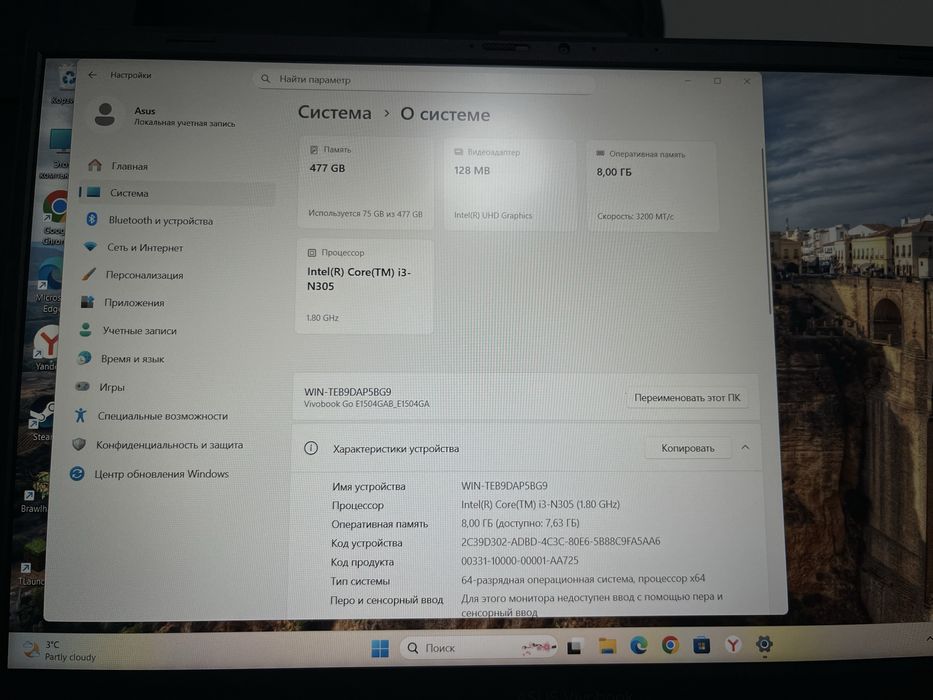Click the Bluetooth icon in sidebar
Viewport: 933px width, 700px height.
click(92, 219)
